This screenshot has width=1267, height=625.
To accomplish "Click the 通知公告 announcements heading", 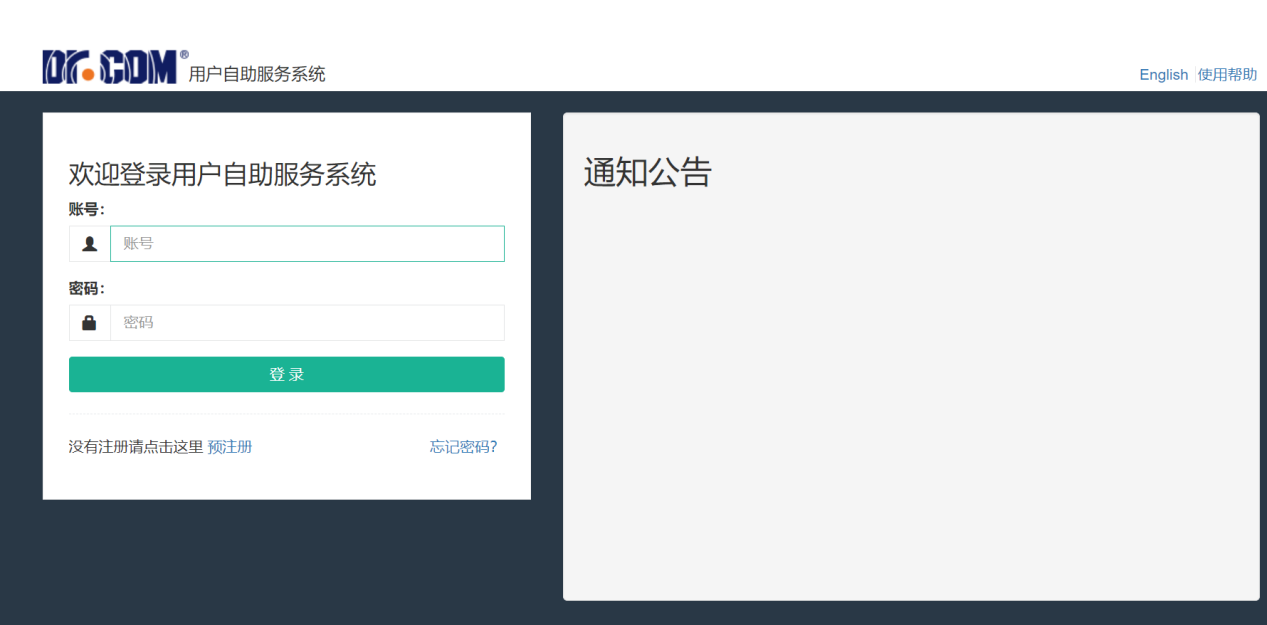I will [647, 173].
